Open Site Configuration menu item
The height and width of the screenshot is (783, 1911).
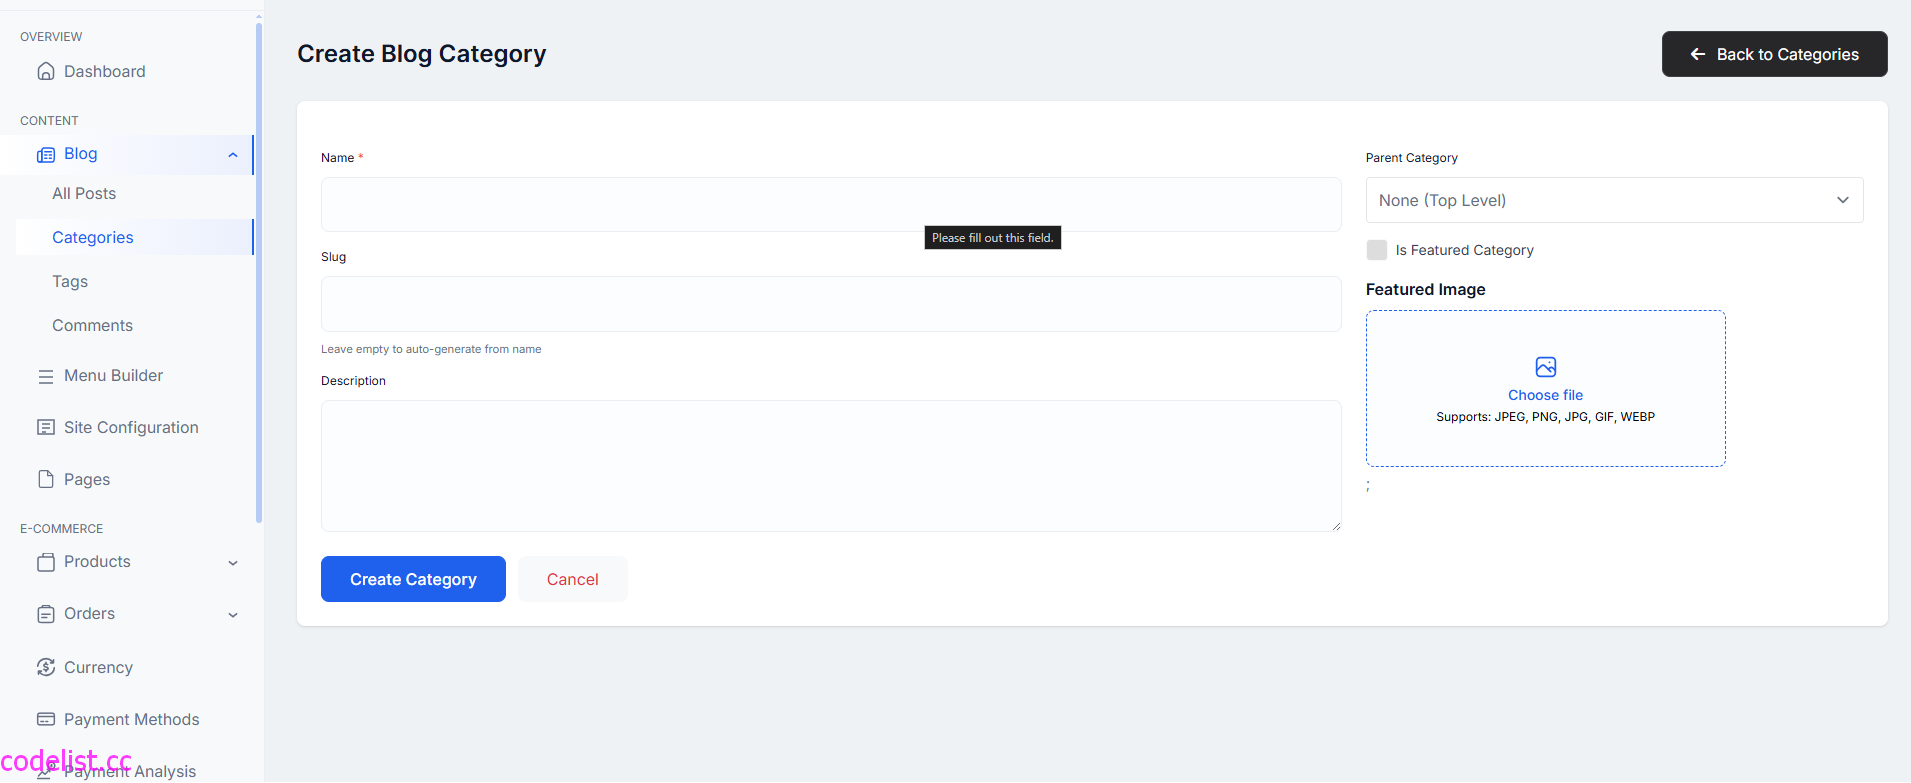131,427
